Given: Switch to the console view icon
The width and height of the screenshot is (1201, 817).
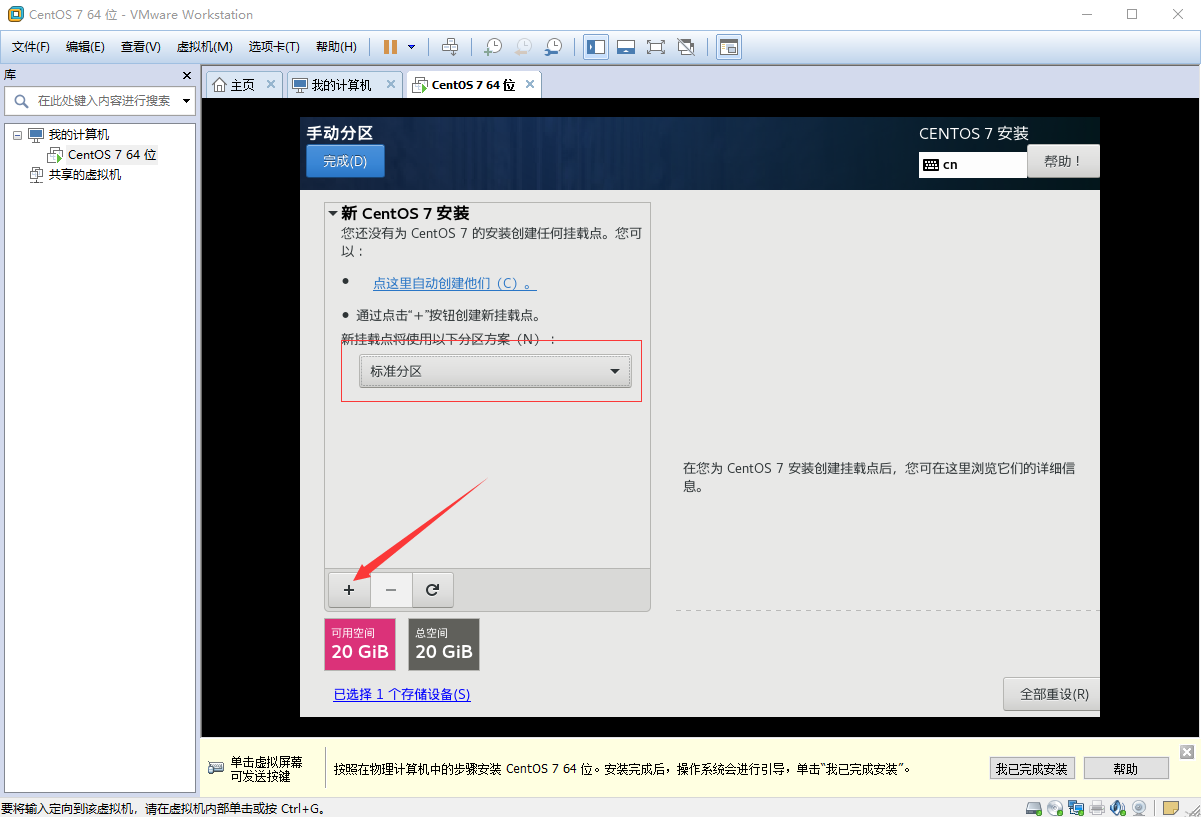Looking at the screenshot, I should pos(729,47).
